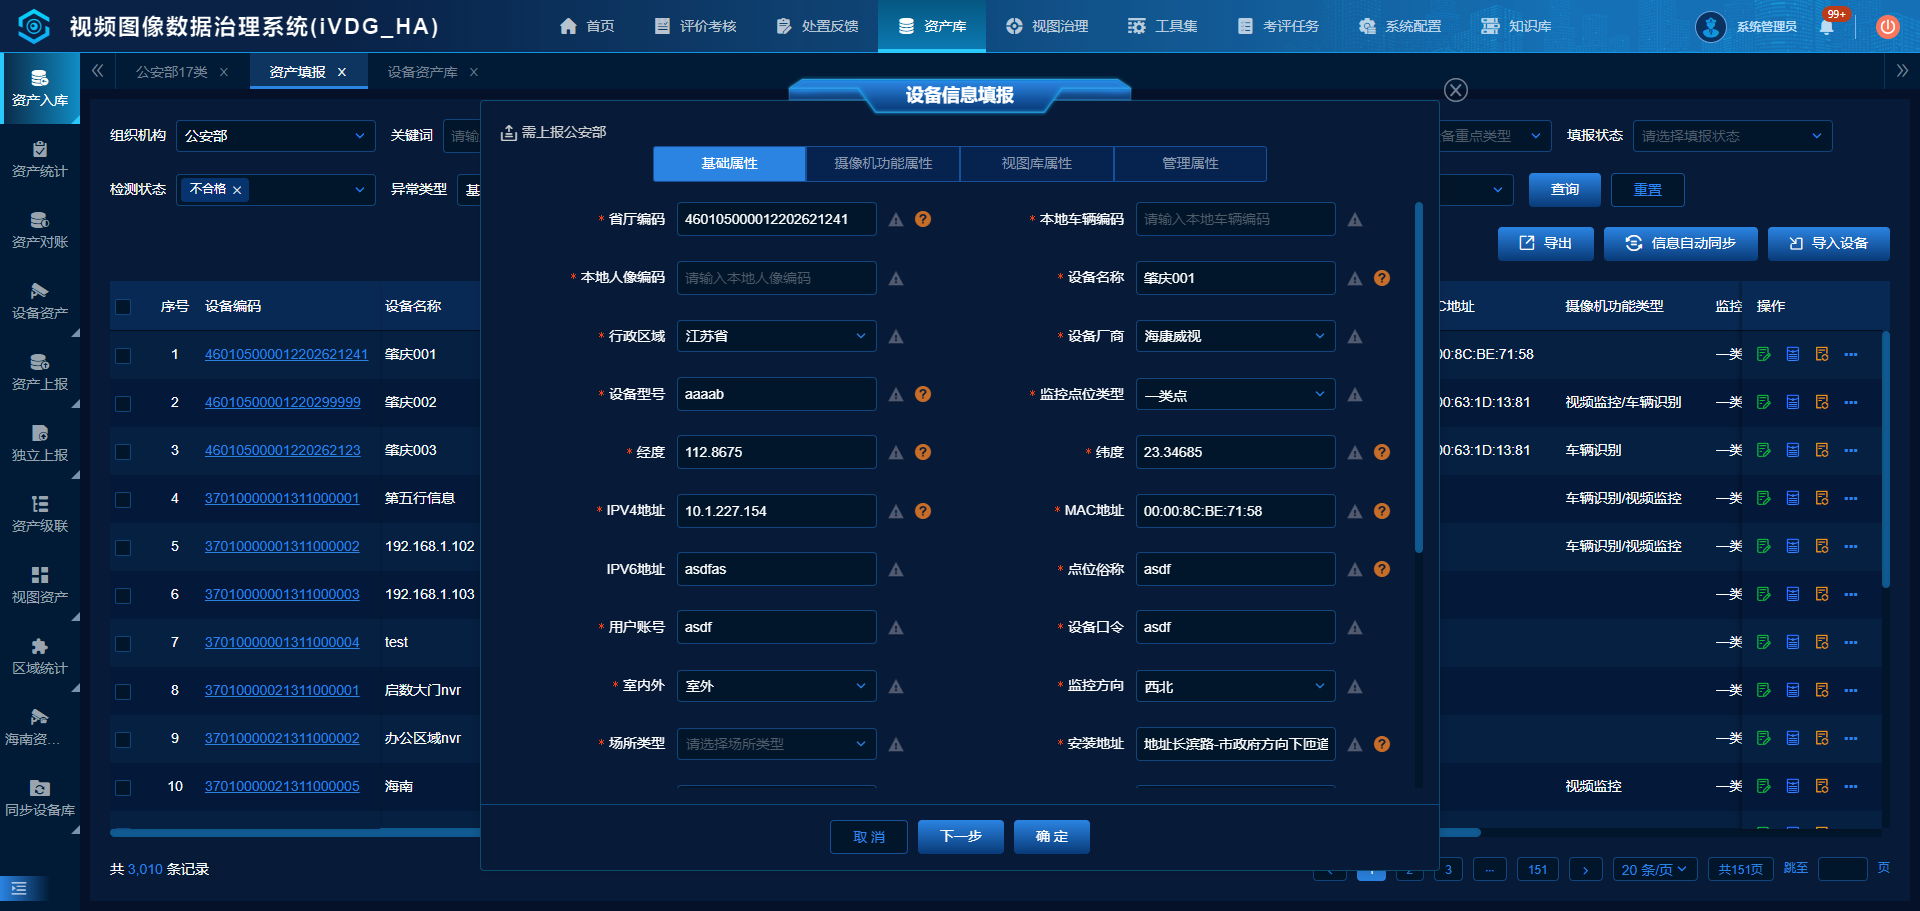This screenshot has height=911, width=1920.
Task: Switch to 摄像机功能属性 tab
Action: point(883,163)
